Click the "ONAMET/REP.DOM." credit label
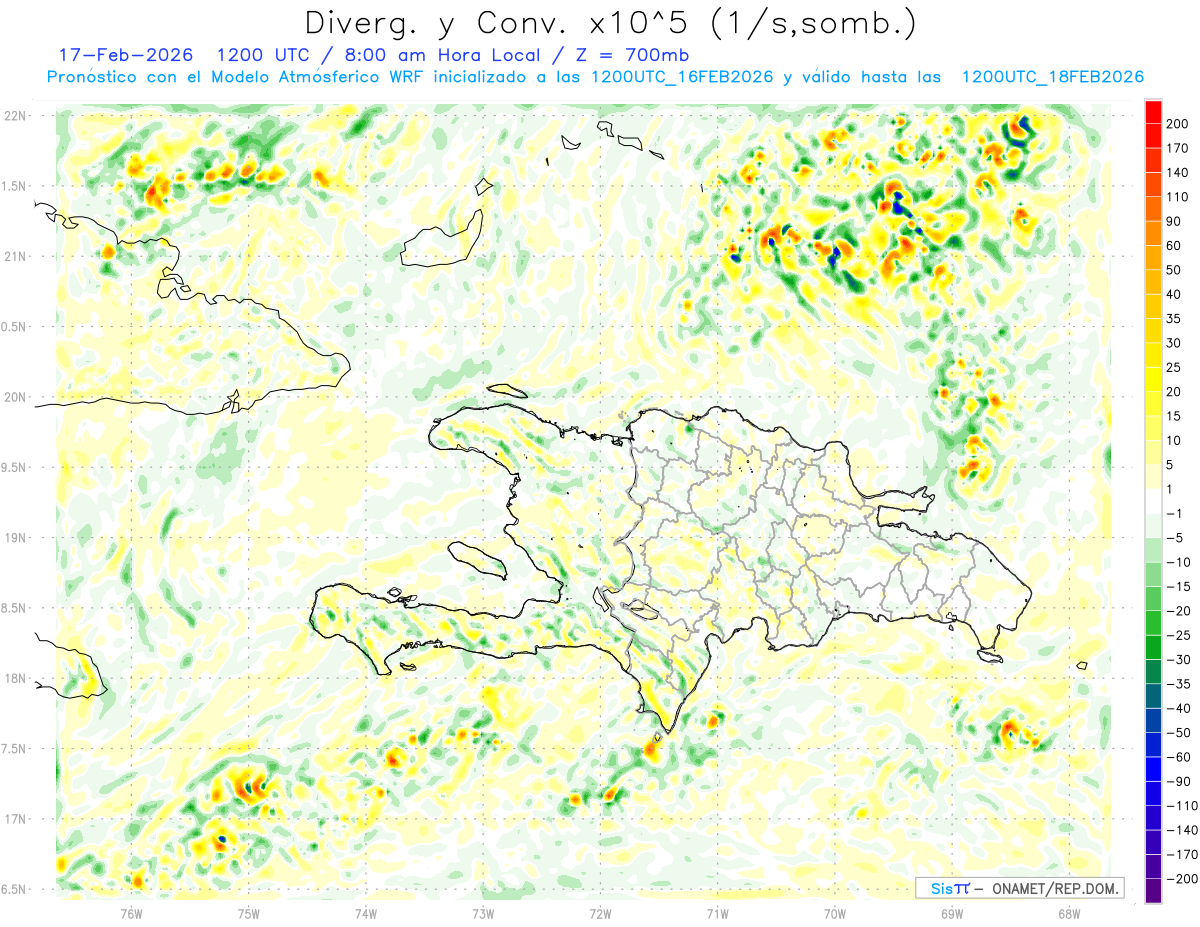 [x=1056, y=888]
